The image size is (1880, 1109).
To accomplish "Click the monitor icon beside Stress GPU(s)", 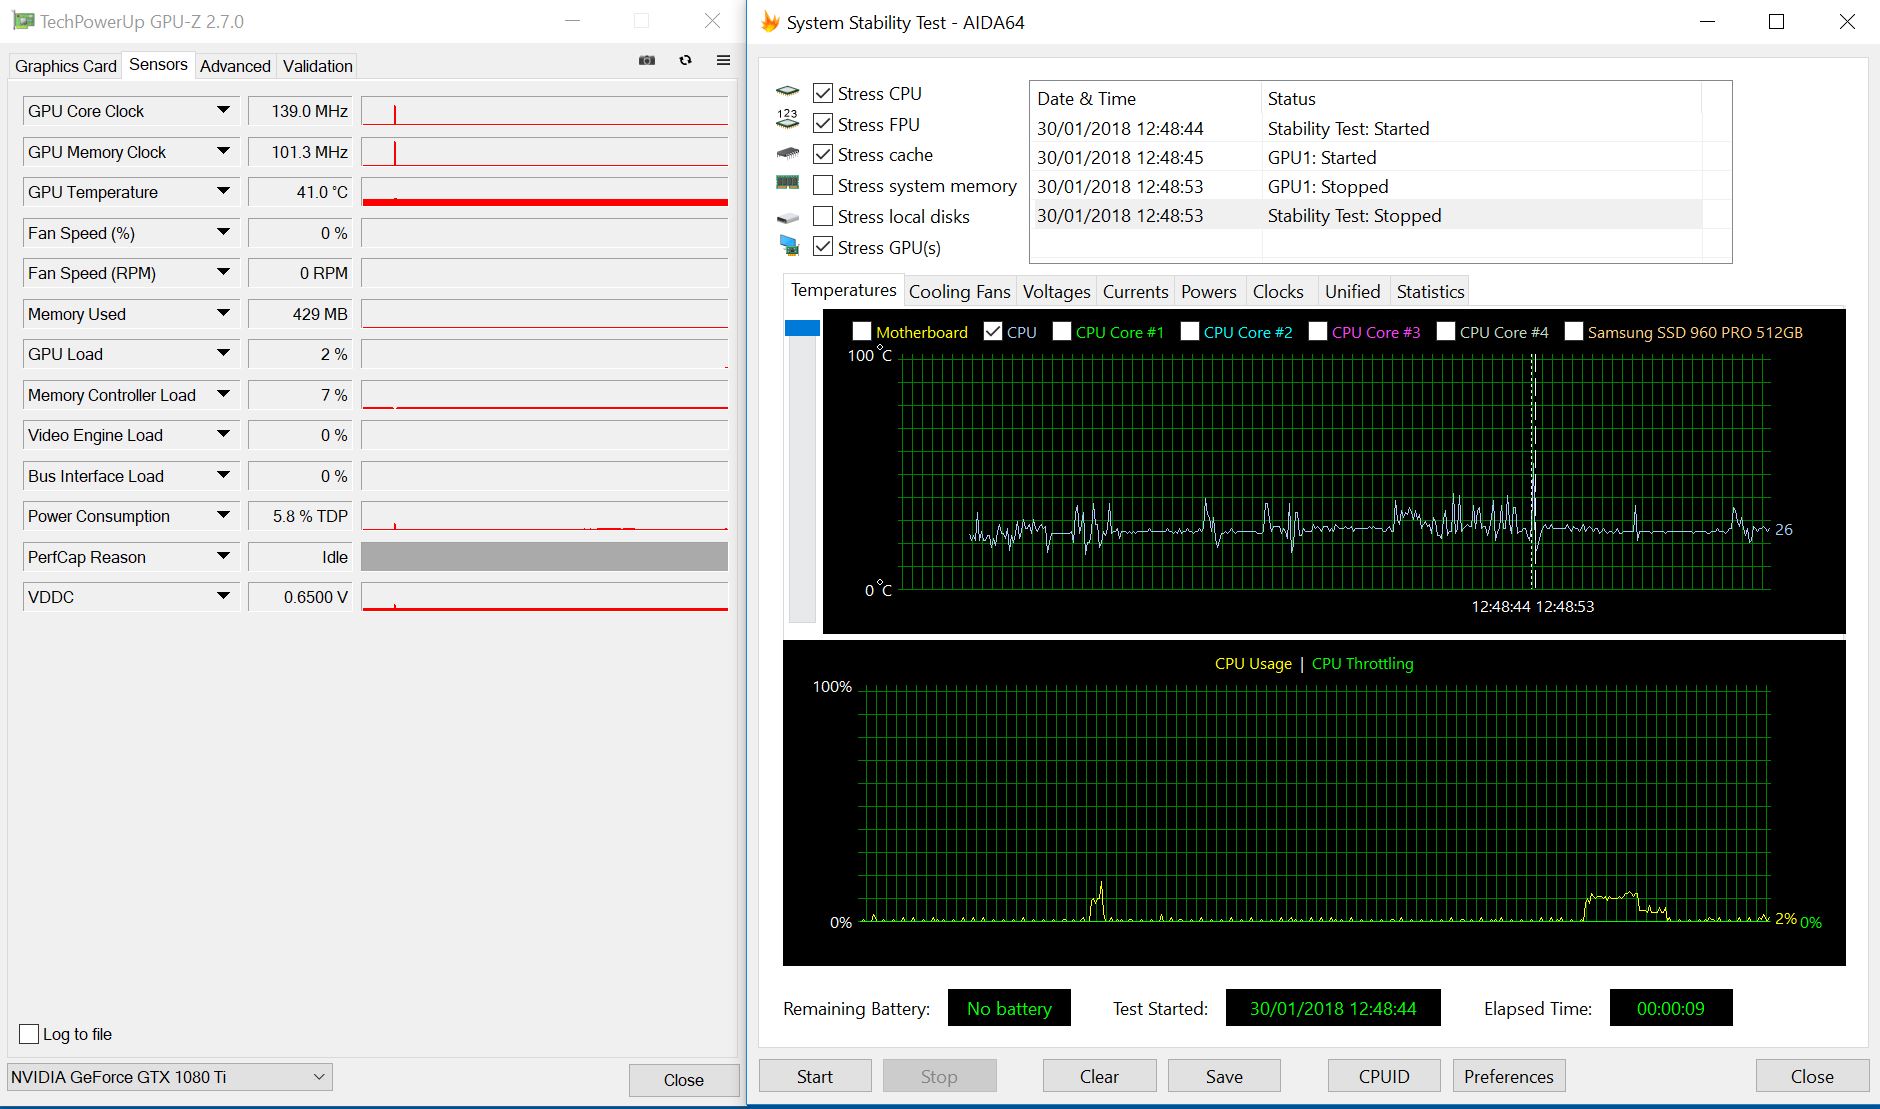I will (788, 246).
